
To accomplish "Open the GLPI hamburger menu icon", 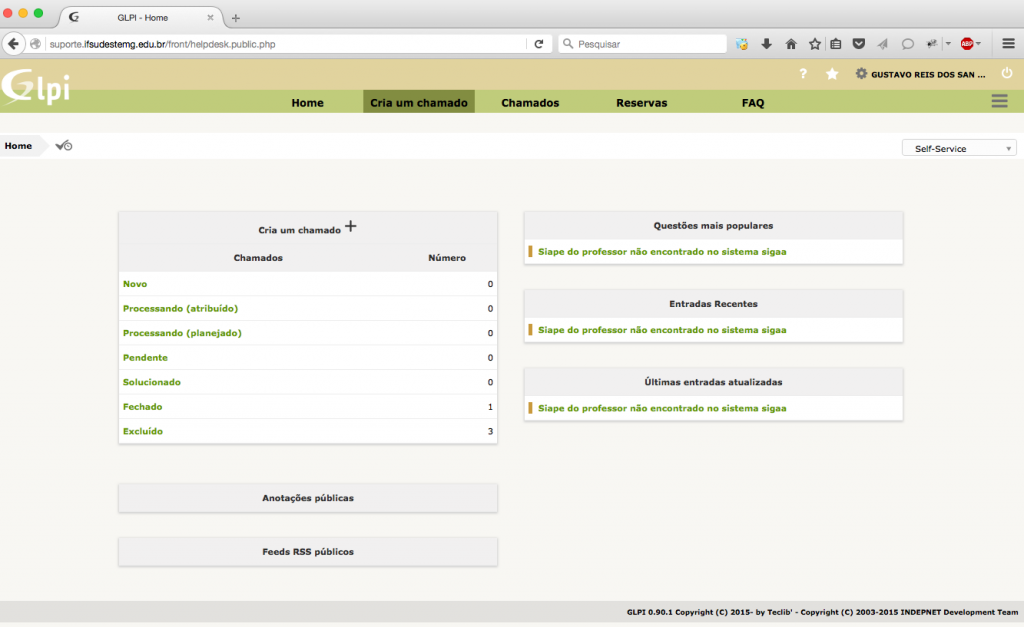I will pyautogui.click(x=998, y=101).
